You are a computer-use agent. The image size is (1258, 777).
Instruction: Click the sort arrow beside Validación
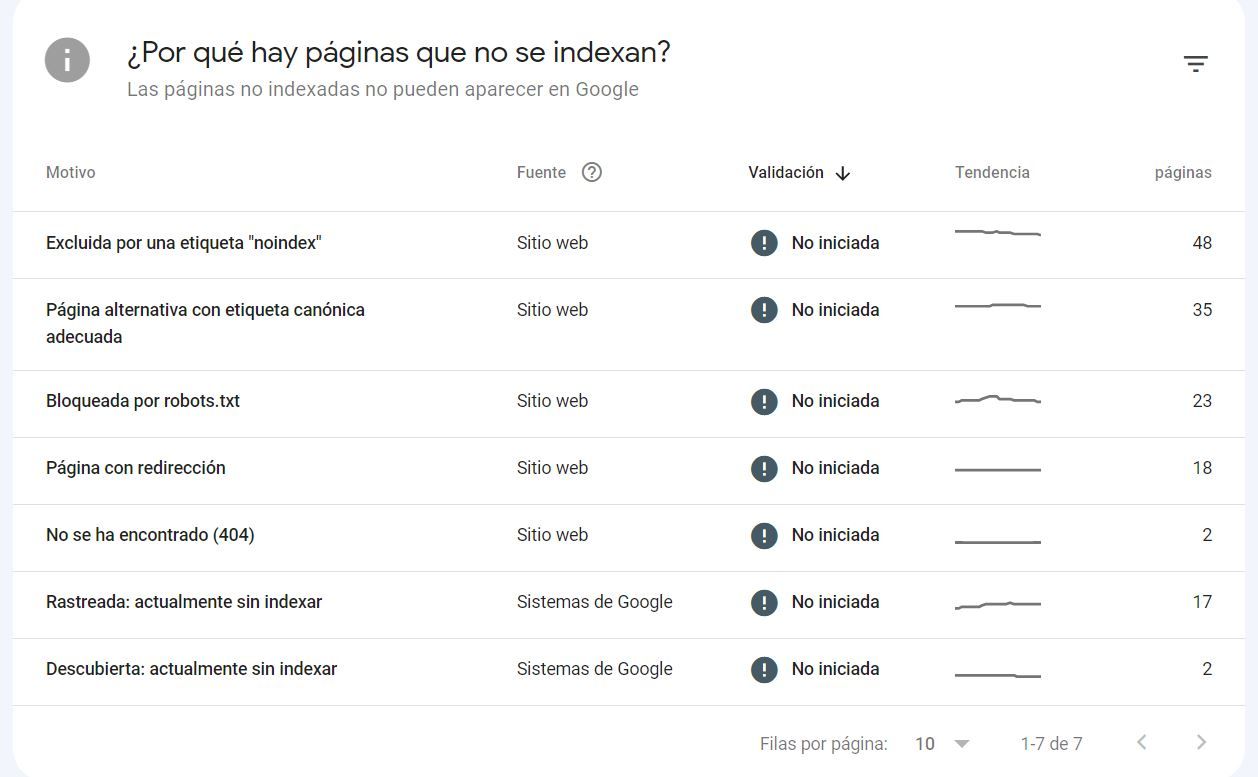click(x=843, y=173)
